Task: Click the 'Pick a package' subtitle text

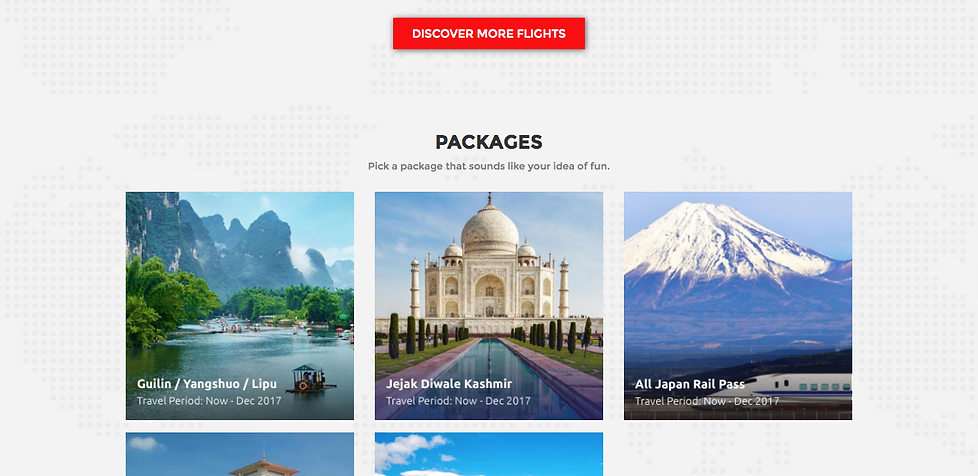Action: (x=488, y=167)
